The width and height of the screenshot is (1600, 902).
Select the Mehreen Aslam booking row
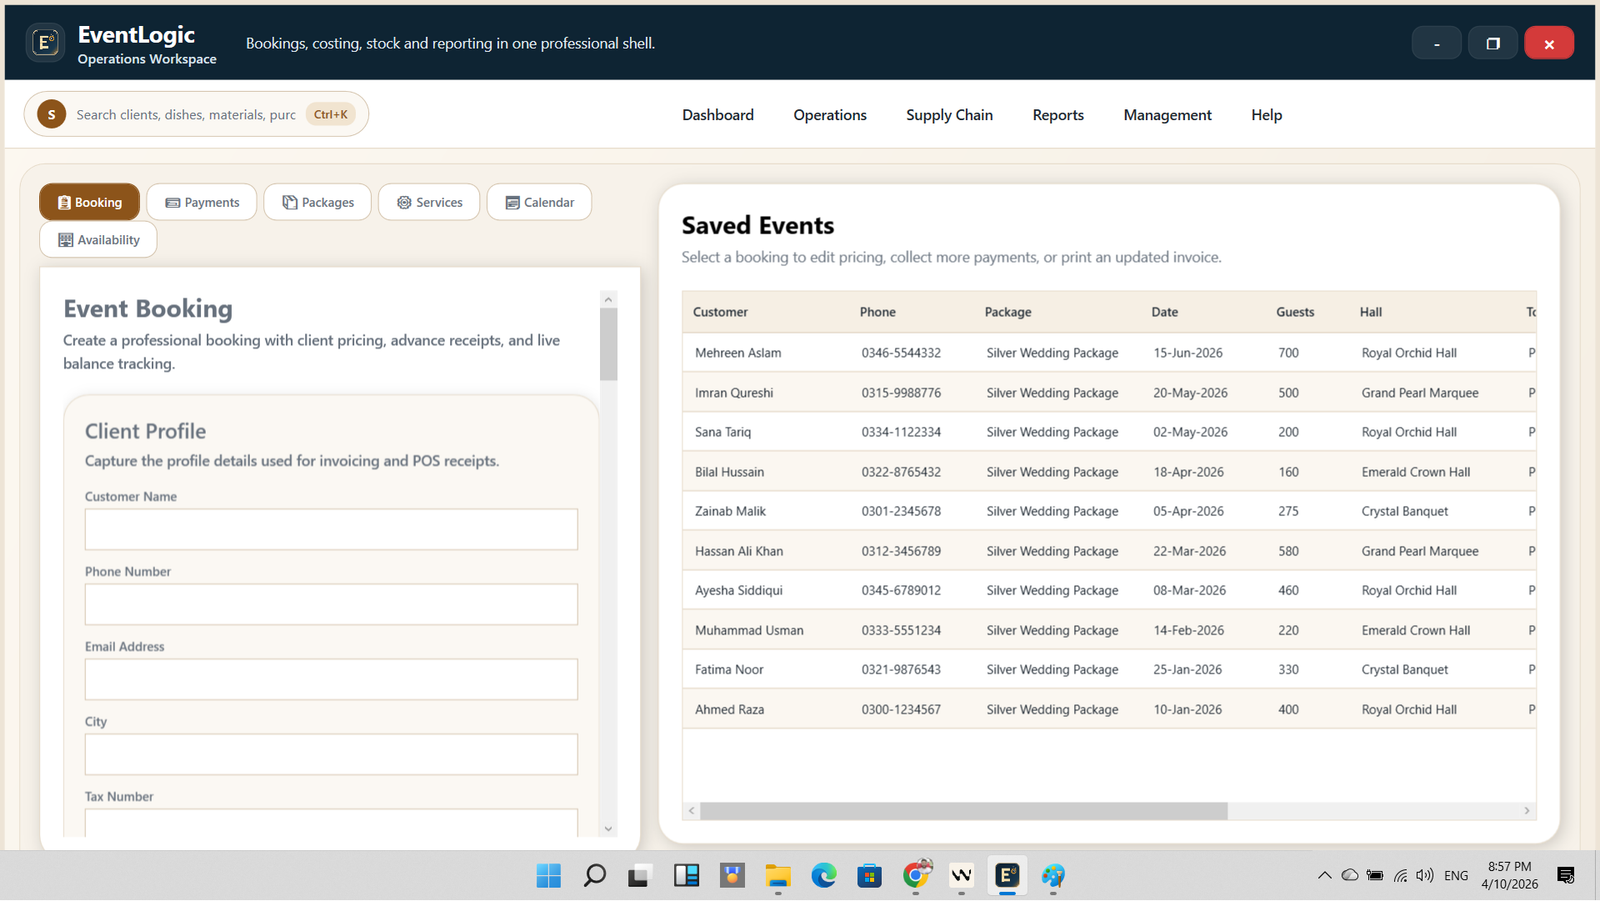coord(1000,352)
